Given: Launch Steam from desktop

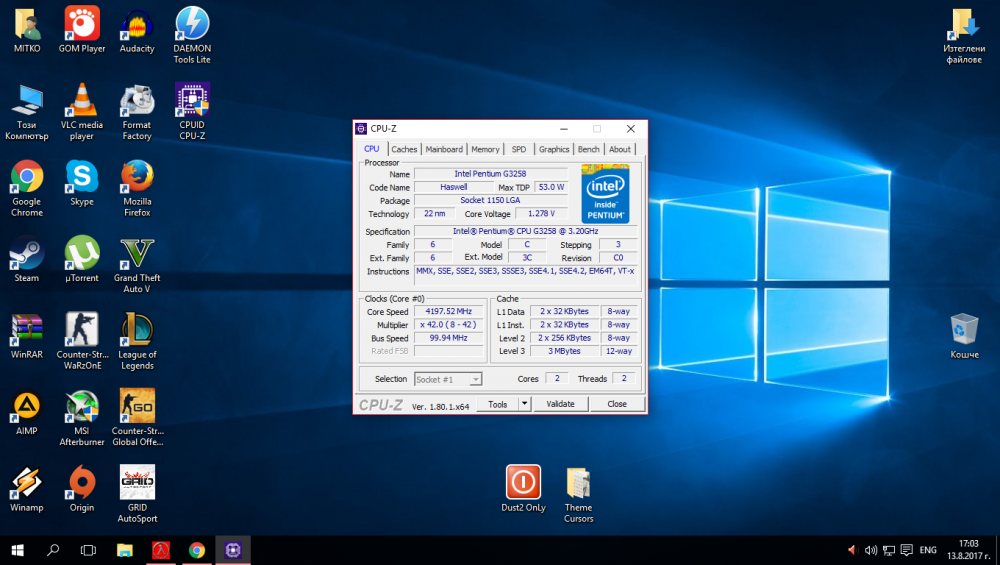Looking at the screenshot, I should coord(27,260).
